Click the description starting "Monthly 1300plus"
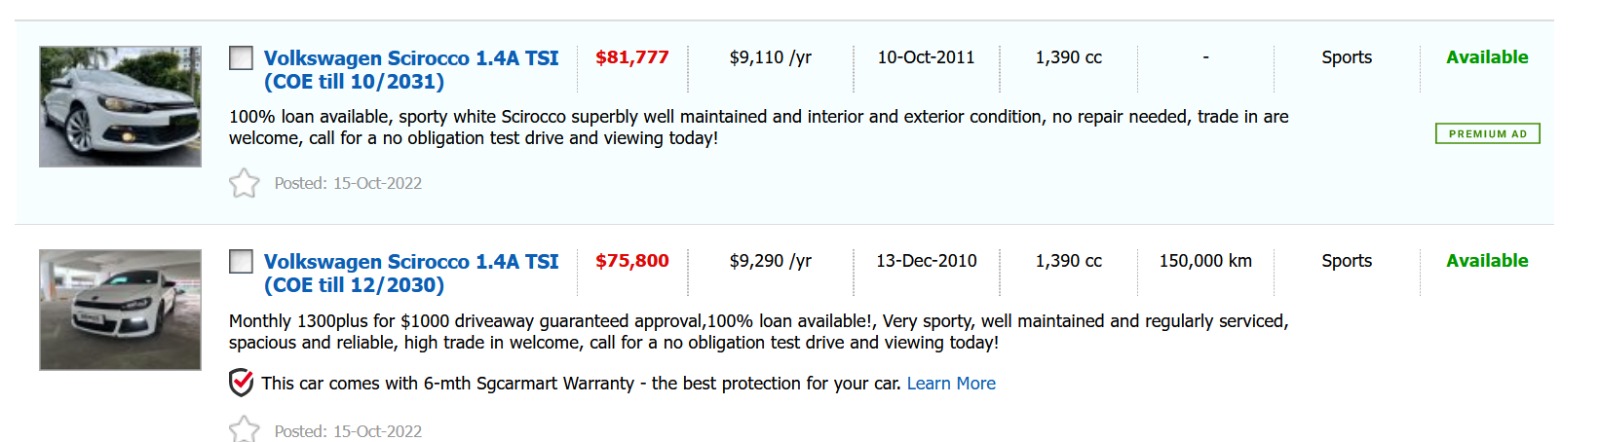Viewport: 1600px width, 442px height. coord(758,332)
